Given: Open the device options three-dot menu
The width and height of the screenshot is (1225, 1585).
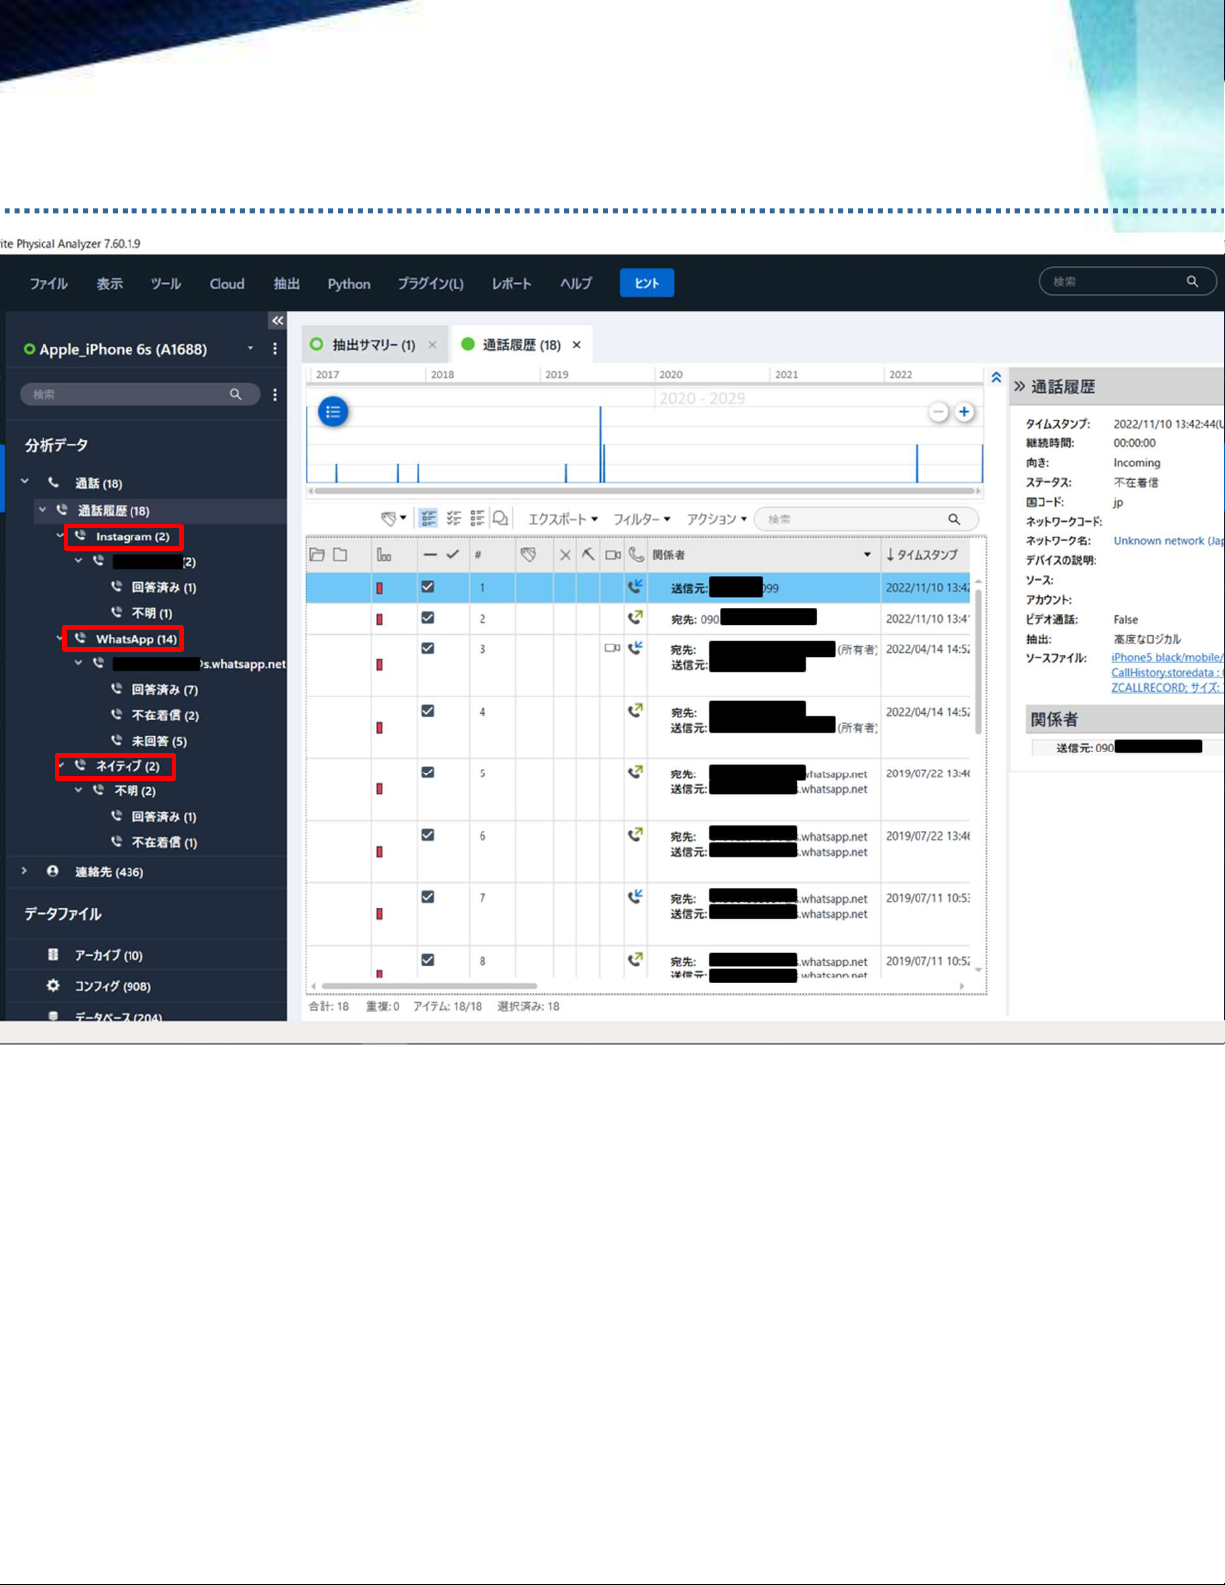Looking at the screenshot, I should (x=275, y=349).
